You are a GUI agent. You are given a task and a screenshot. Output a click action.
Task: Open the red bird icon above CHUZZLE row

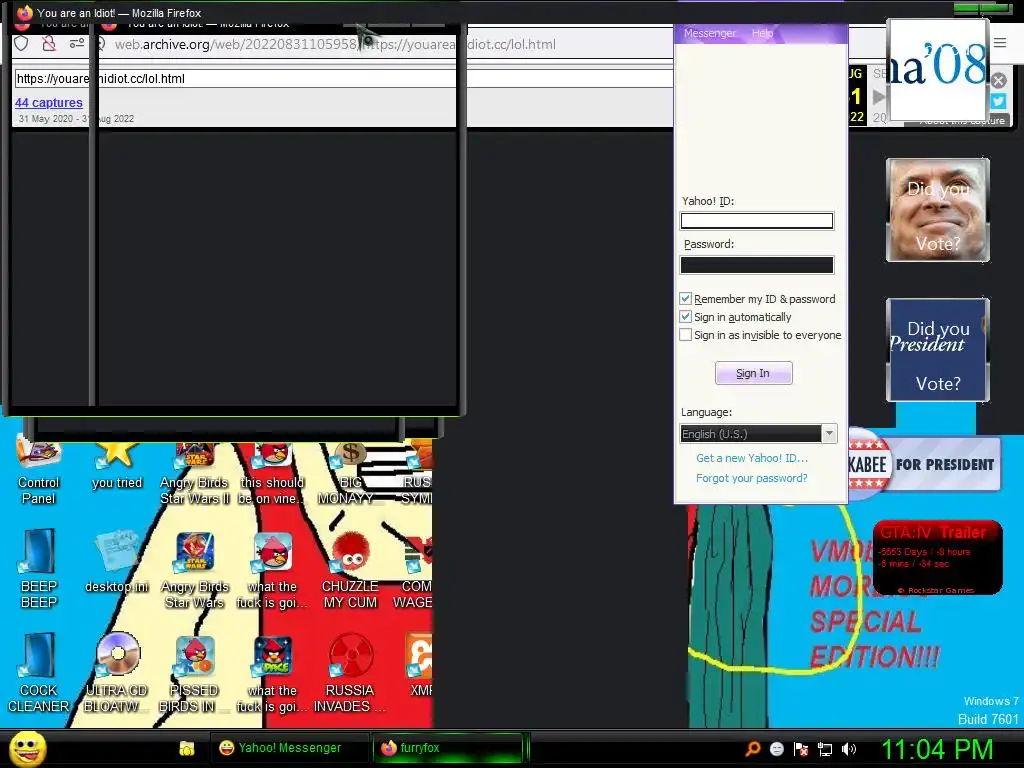(272, 569)
